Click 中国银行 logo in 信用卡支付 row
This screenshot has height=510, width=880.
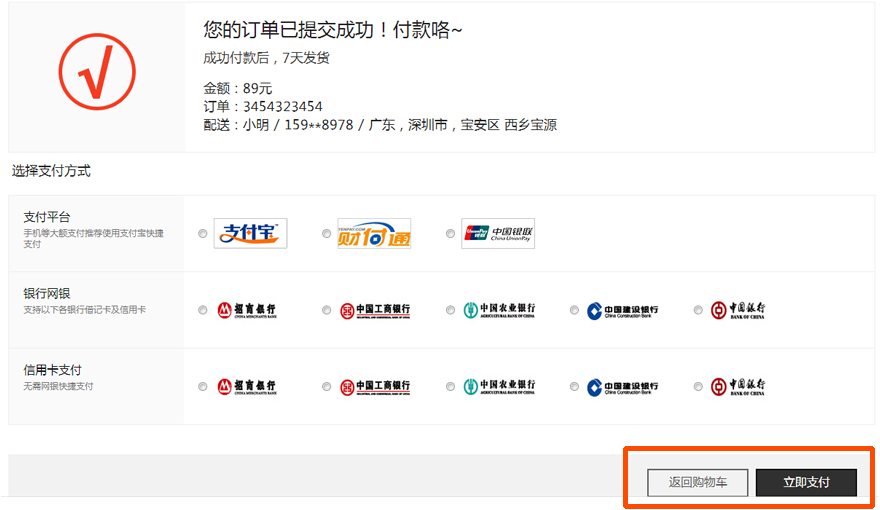(x=737, y=387)
